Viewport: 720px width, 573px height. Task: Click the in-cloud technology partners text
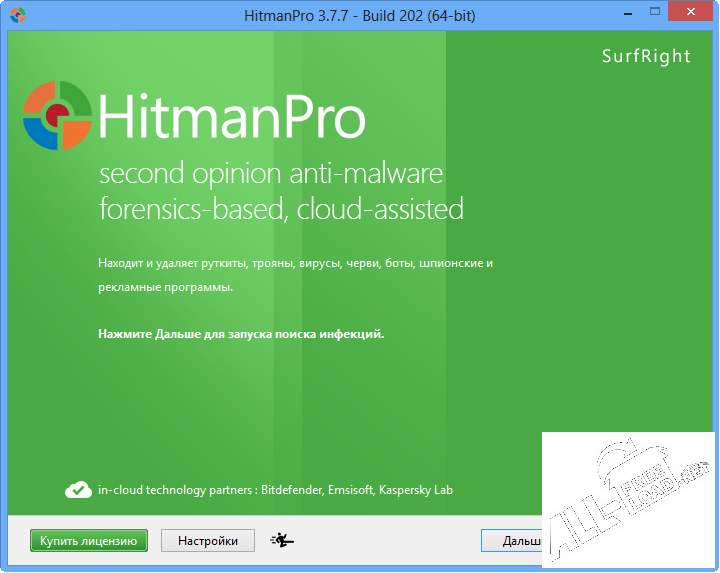pos(275,490)
